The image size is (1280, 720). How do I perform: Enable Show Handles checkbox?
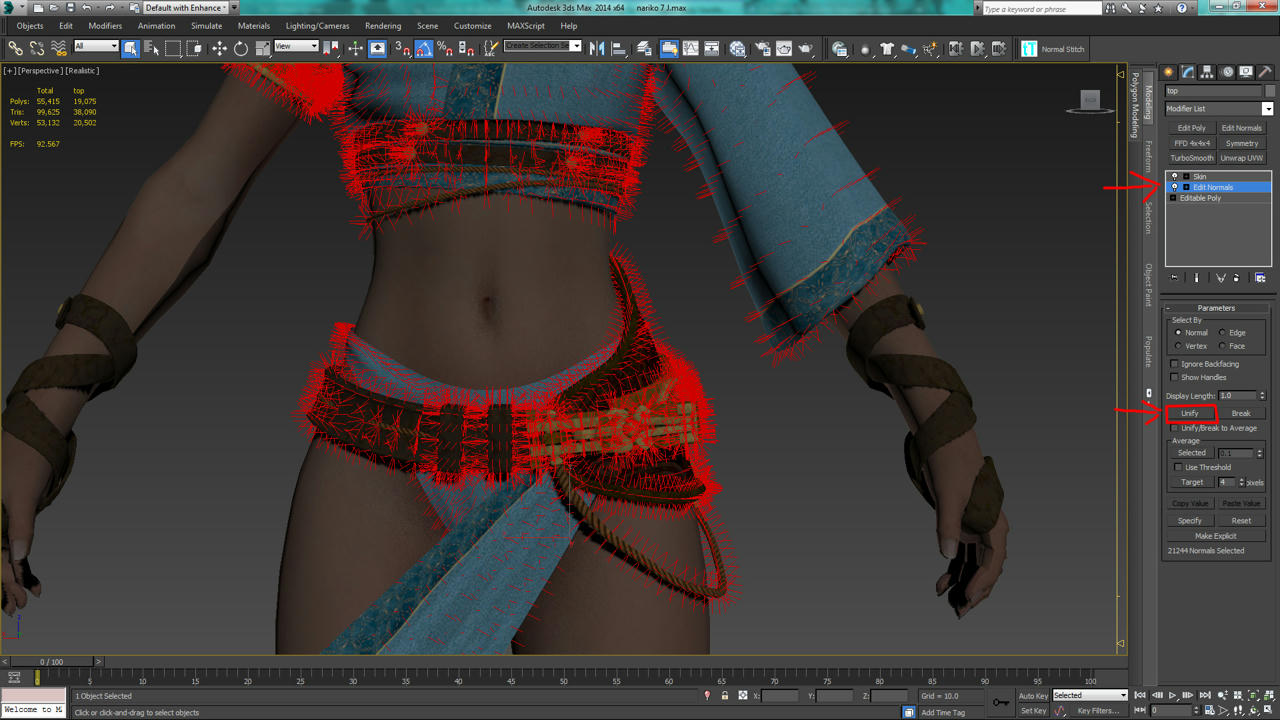click(x=1175, y=377)
